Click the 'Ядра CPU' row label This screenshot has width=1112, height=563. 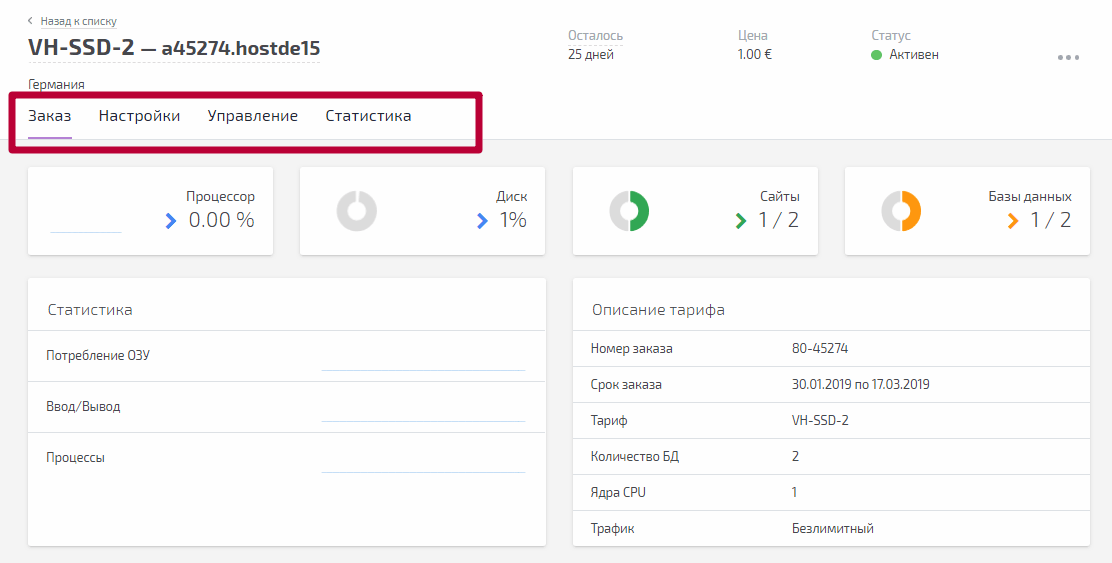[618, 492]
